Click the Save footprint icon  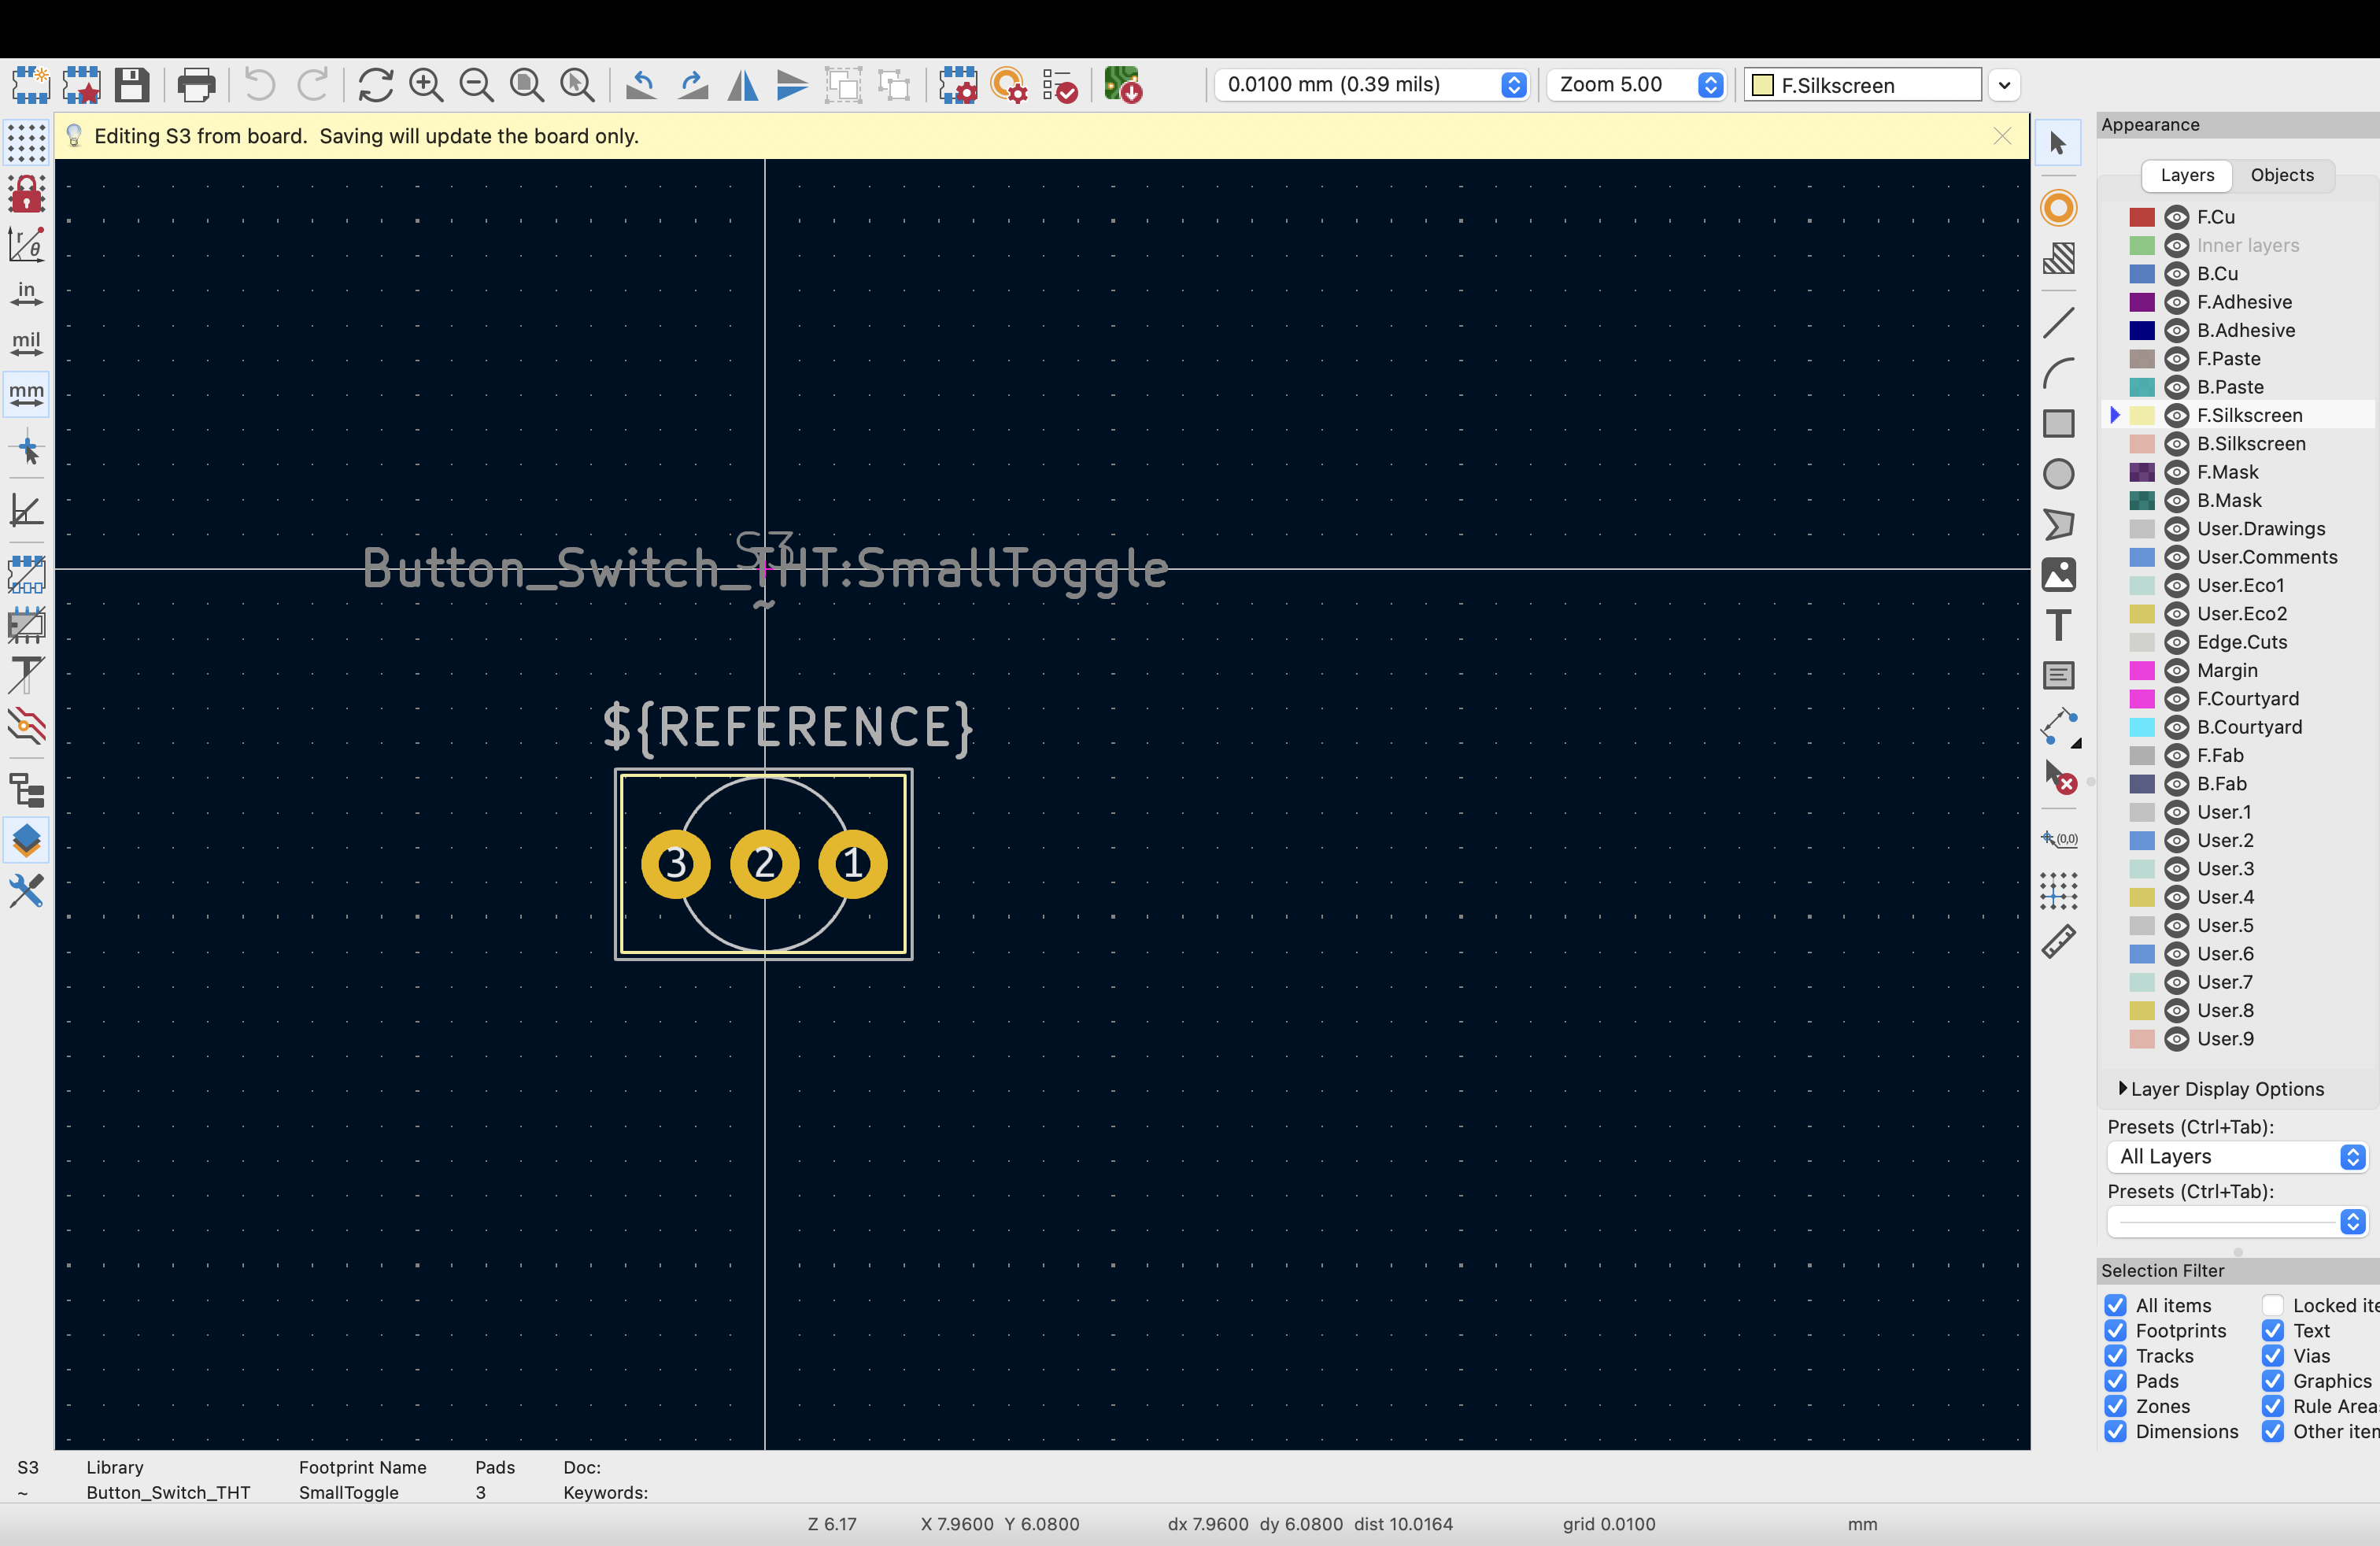[x=131, y=85]
